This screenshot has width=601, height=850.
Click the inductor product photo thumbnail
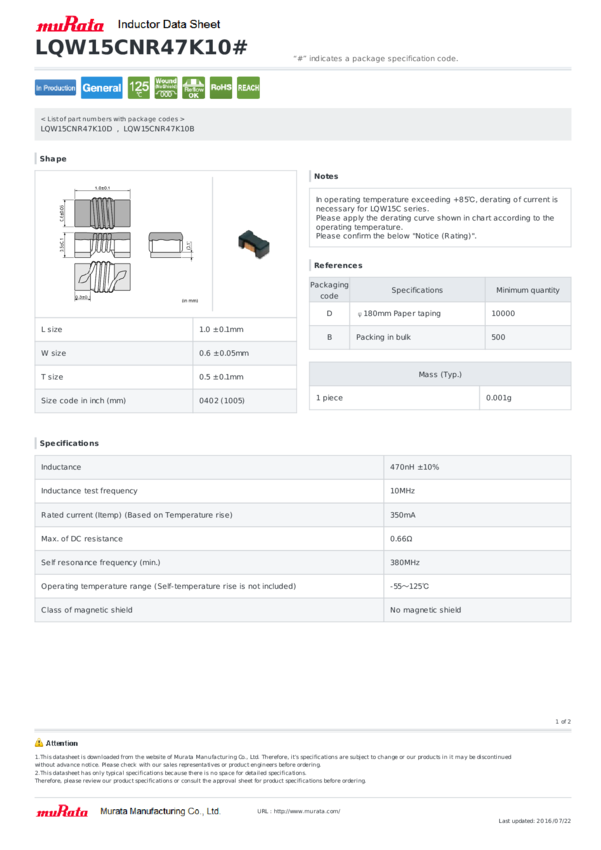point(254,243)
